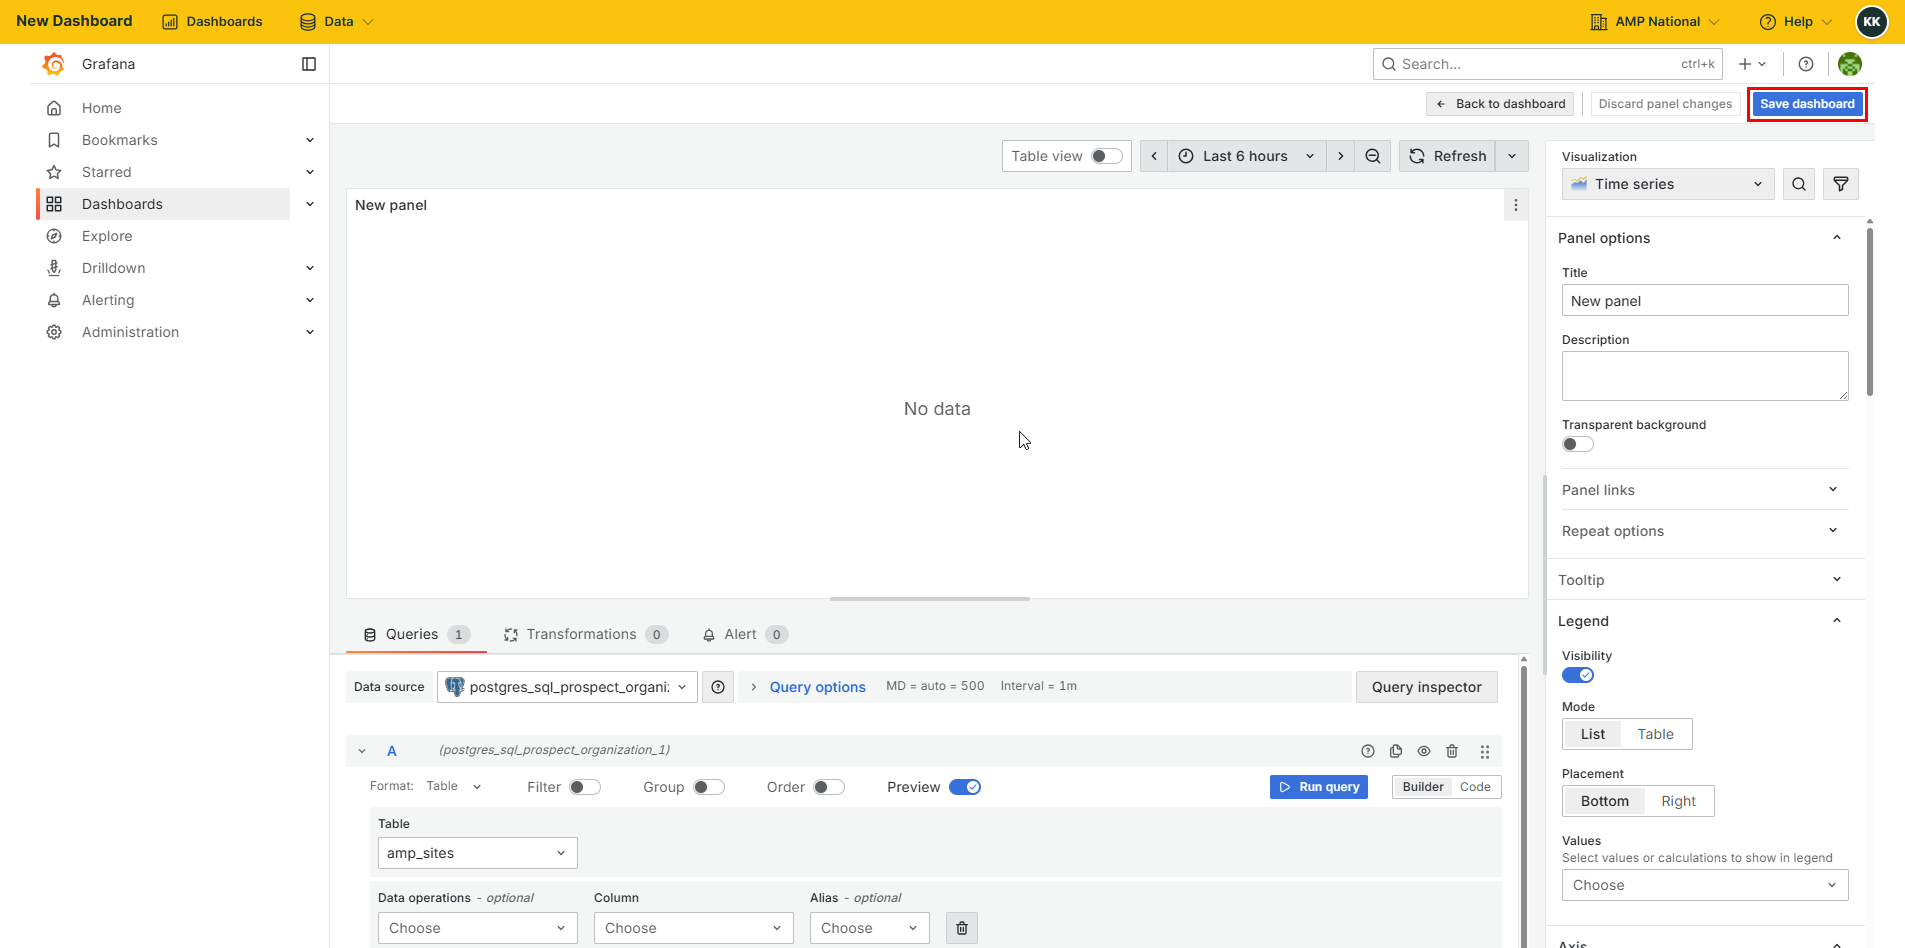
Task: Open Data operations Choose dropdown
Action: click(478, 928)
